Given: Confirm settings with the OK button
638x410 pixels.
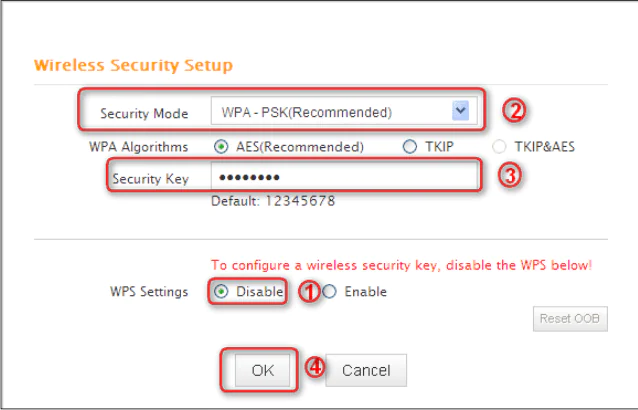Looking at the screenshot, I should tap(262, 370).
